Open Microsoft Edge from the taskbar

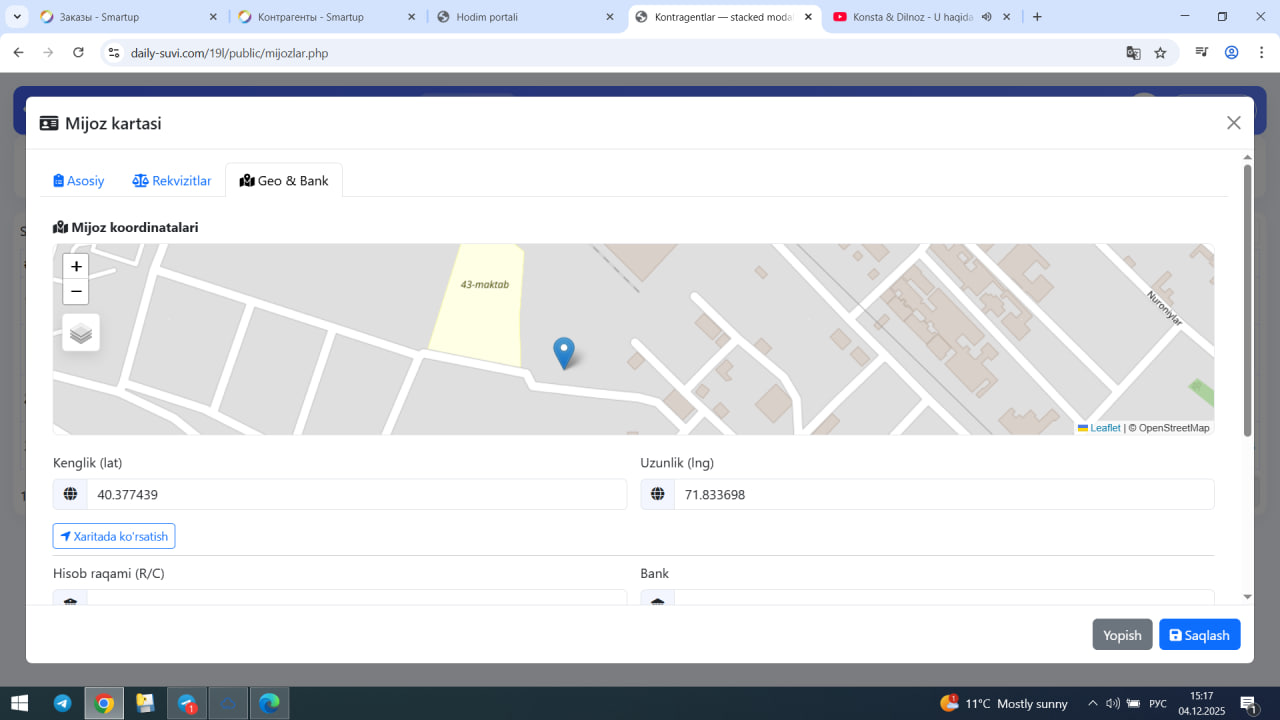click(269, 703)
